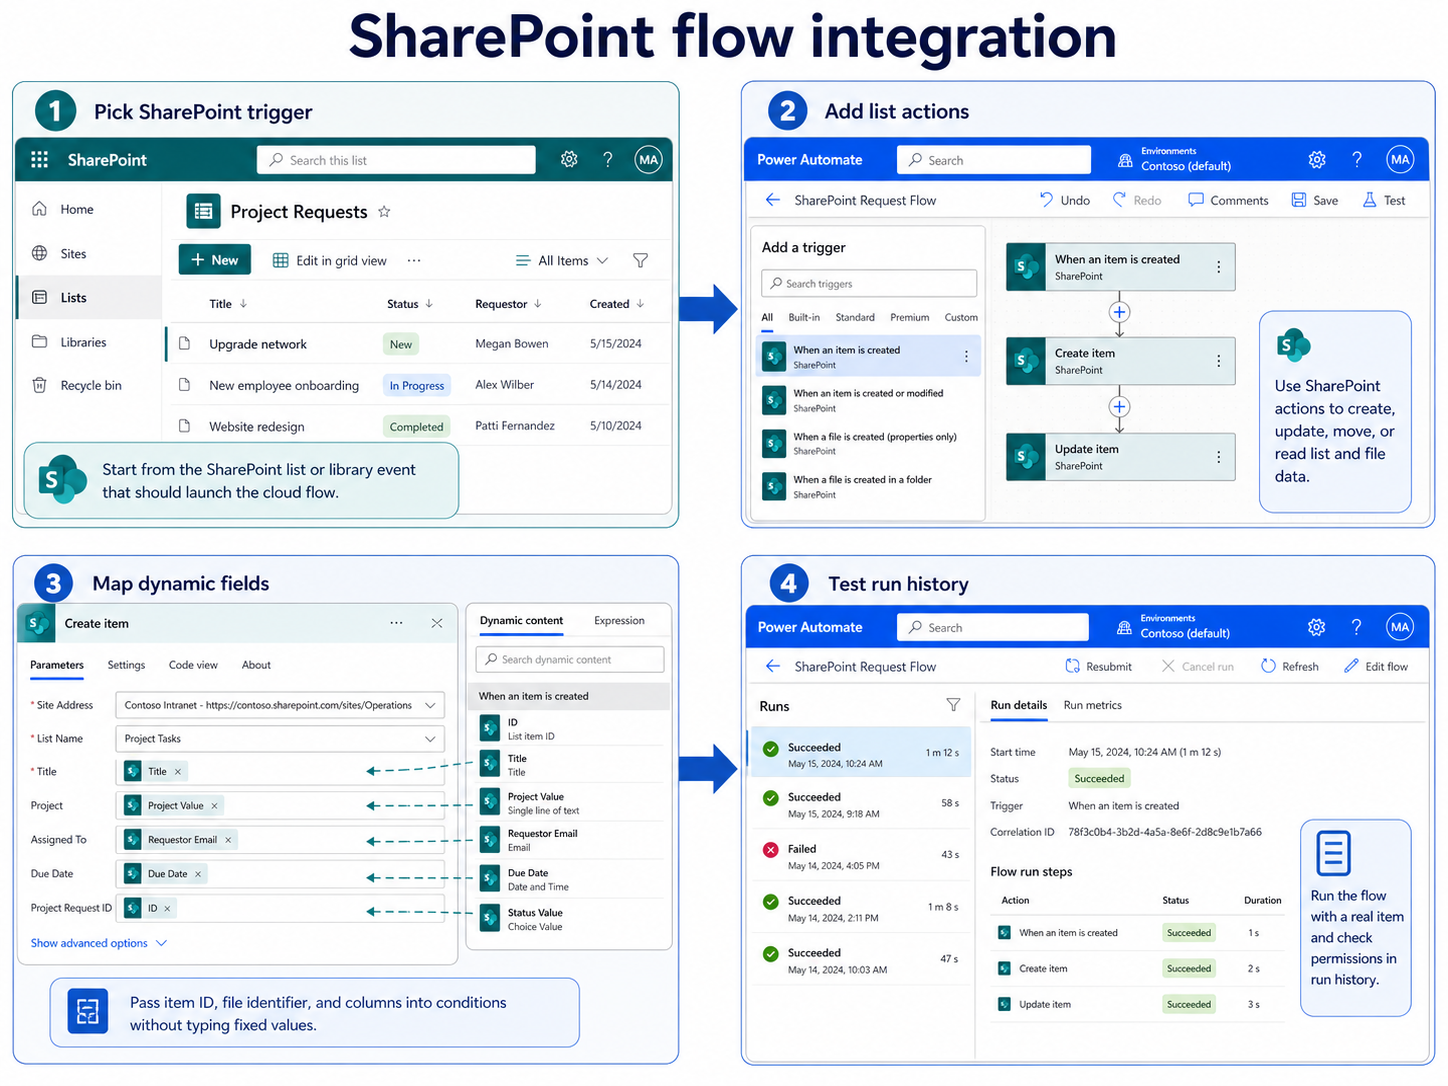
Task: Expand the Site Address dropdown
Action: tap(431, 705)
